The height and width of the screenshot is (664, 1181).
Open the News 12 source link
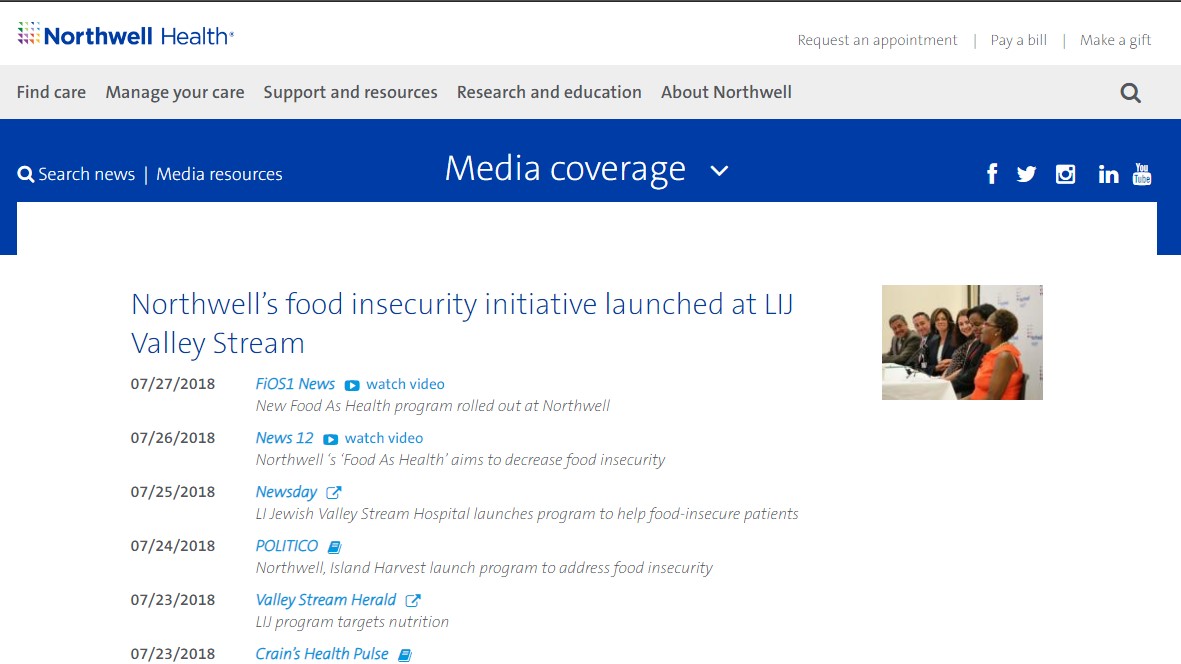point(285,438)
